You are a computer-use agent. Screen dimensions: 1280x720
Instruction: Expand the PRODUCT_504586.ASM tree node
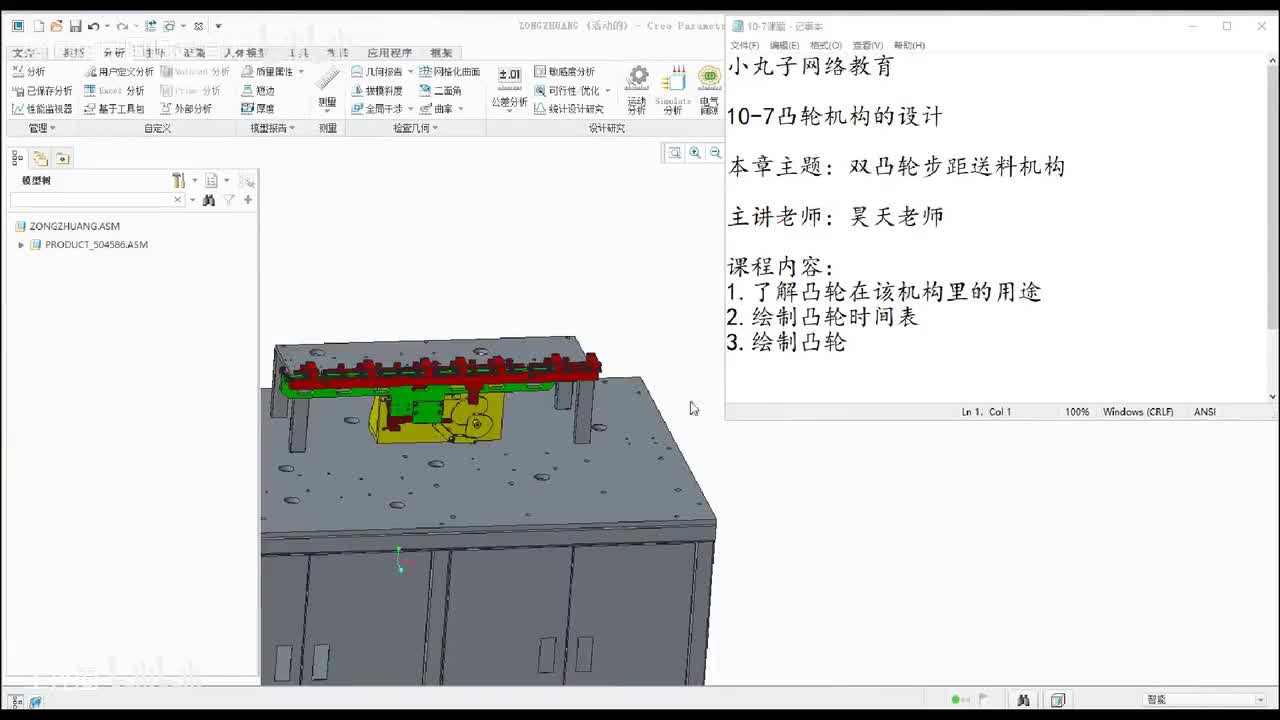21,245
